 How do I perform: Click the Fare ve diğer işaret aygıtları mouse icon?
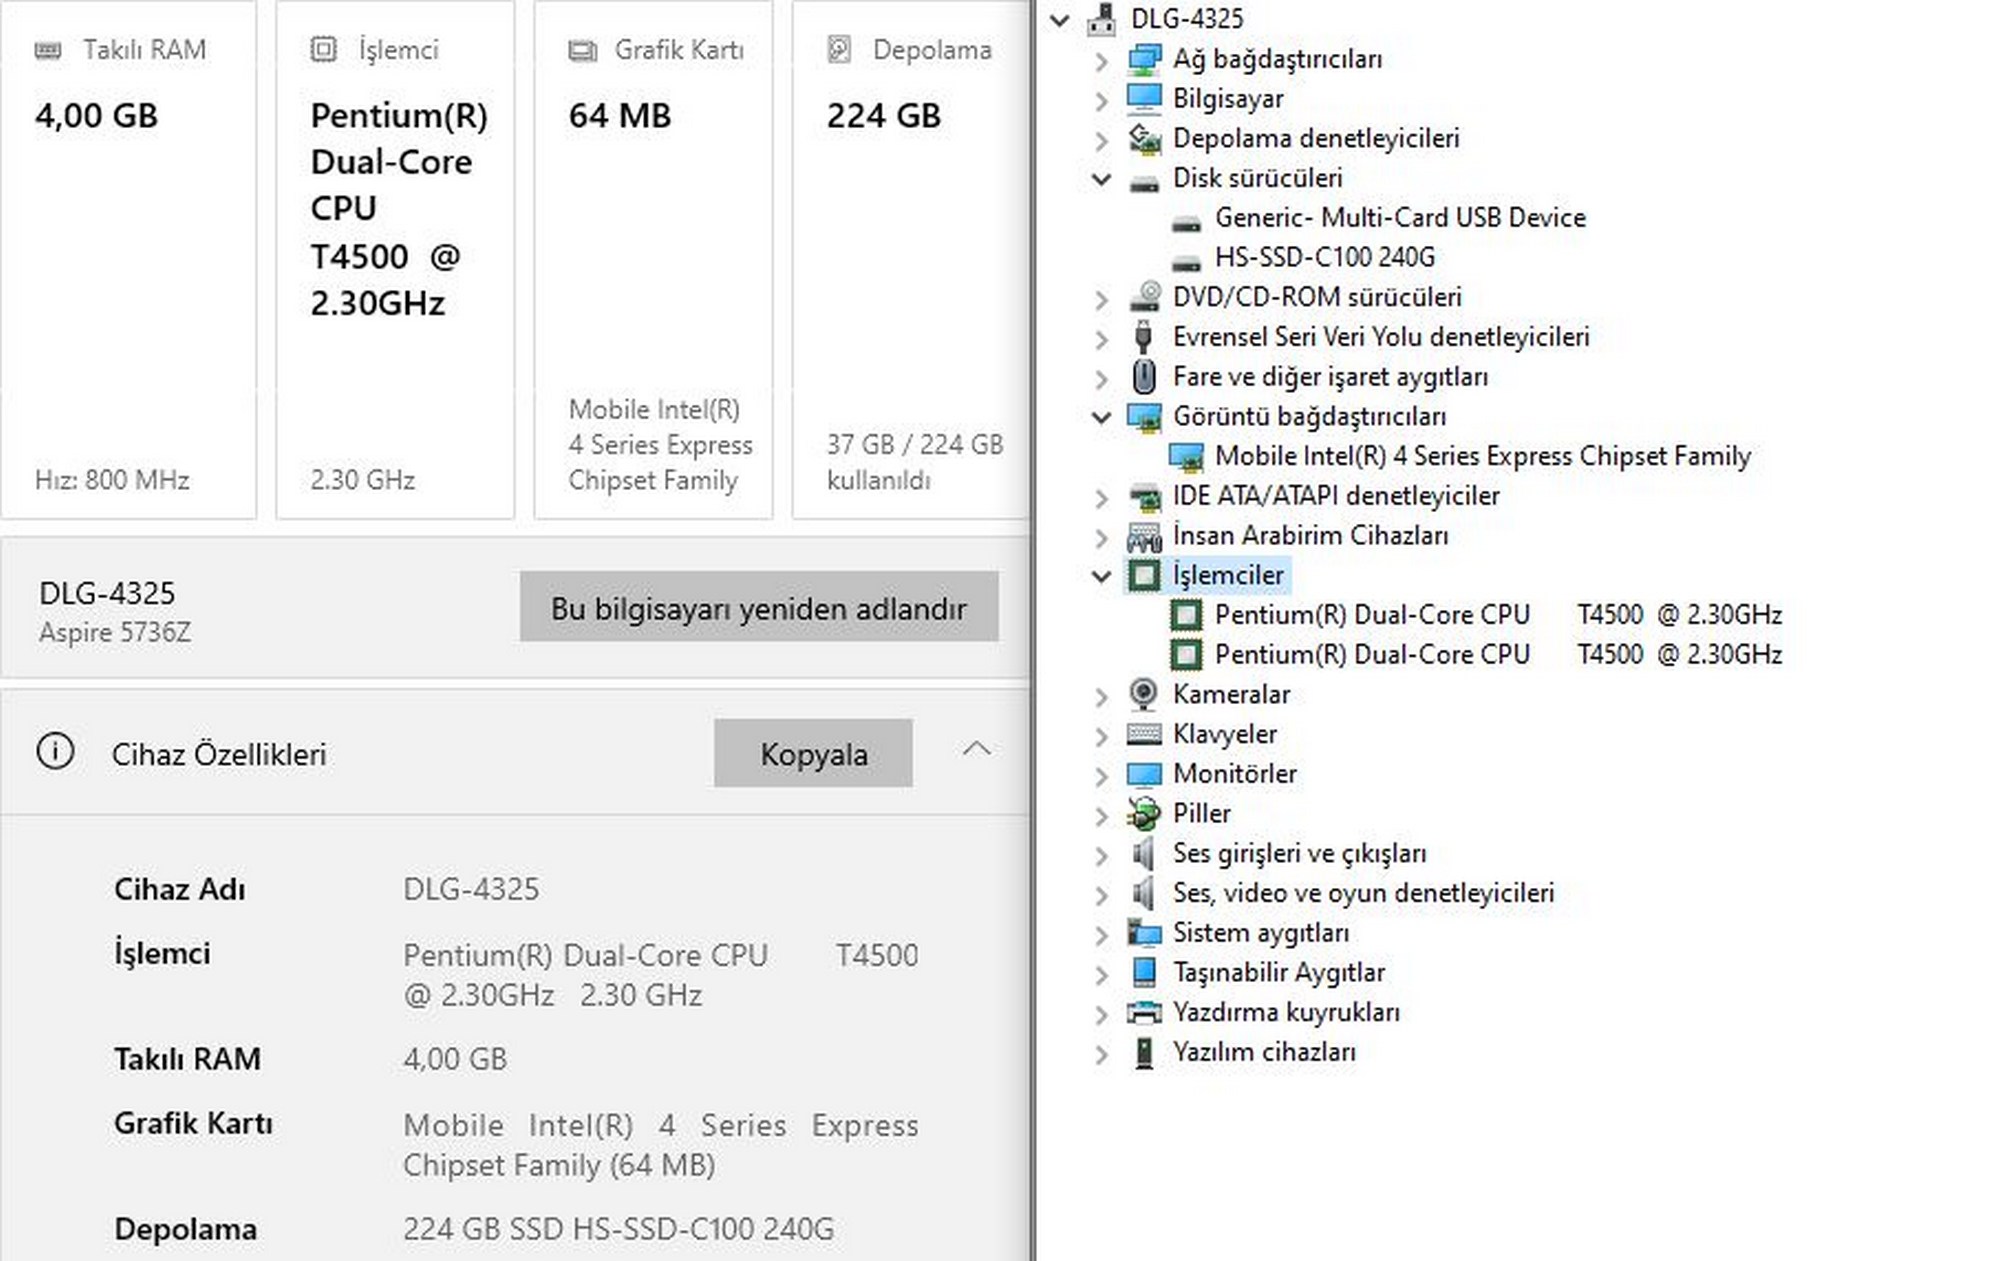click(1143, 377)
